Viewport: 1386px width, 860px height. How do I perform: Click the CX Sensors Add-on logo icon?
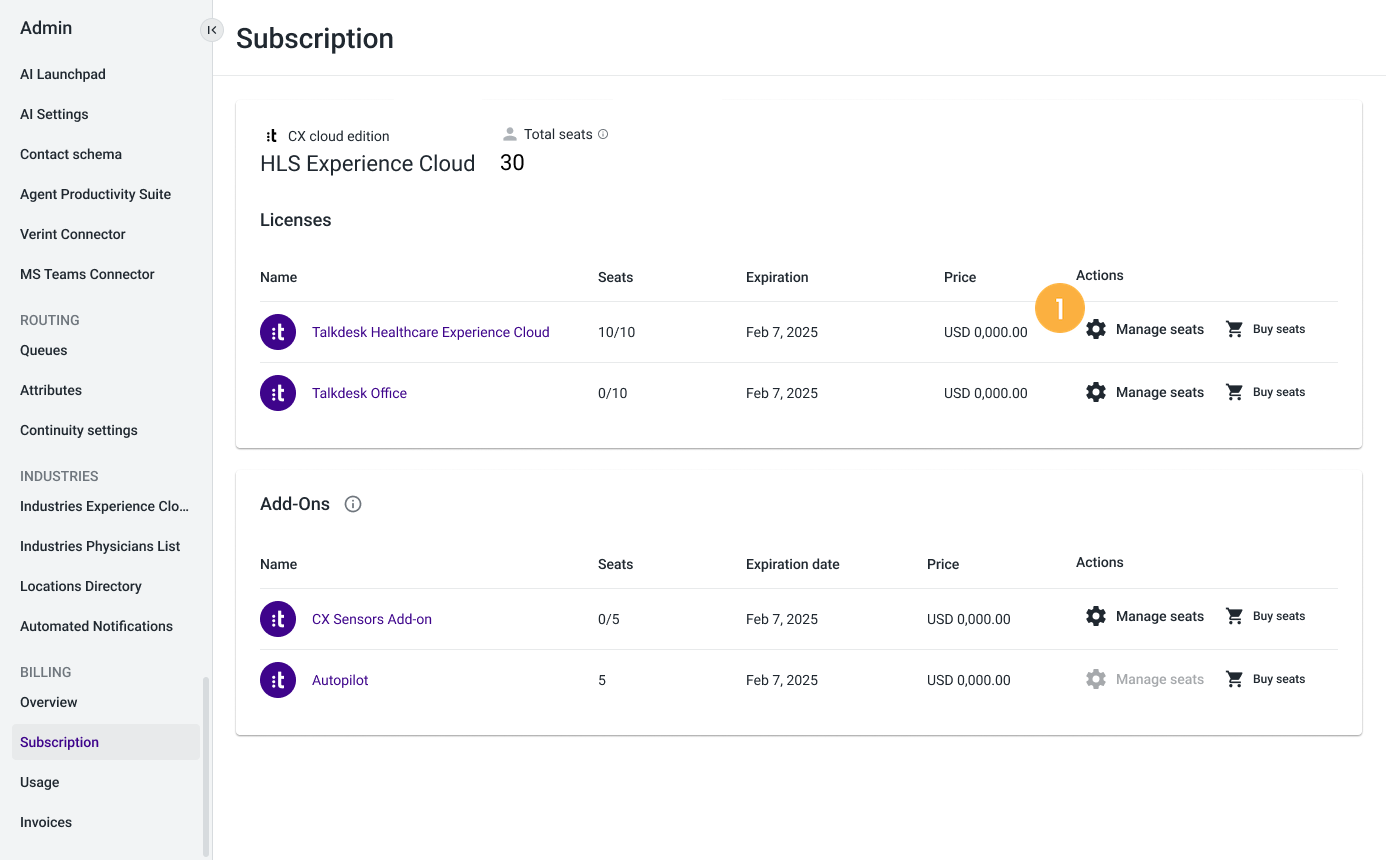tap(278, 619)
